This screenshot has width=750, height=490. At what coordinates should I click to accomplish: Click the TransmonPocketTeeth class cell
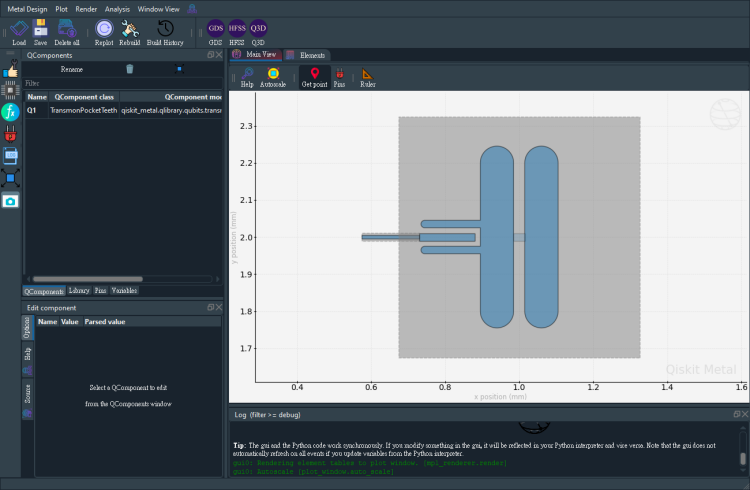(84, 111)
